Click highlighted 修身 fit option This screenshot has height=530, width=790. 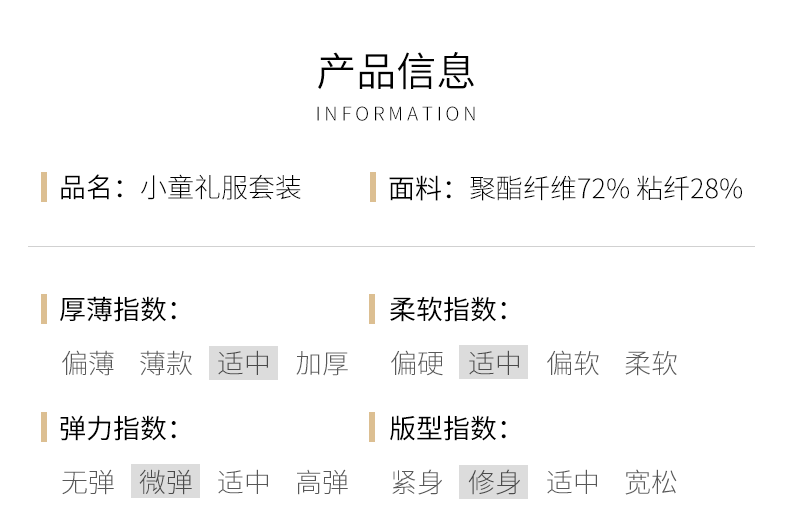click(x=494, y=482)
